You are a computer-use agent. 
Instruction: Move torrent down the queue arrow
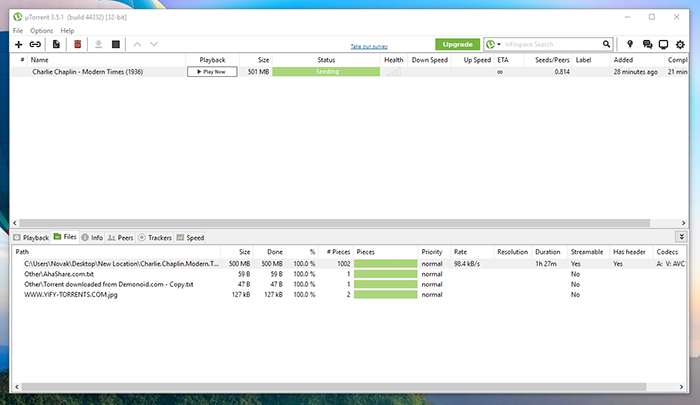tap(154, 44)
